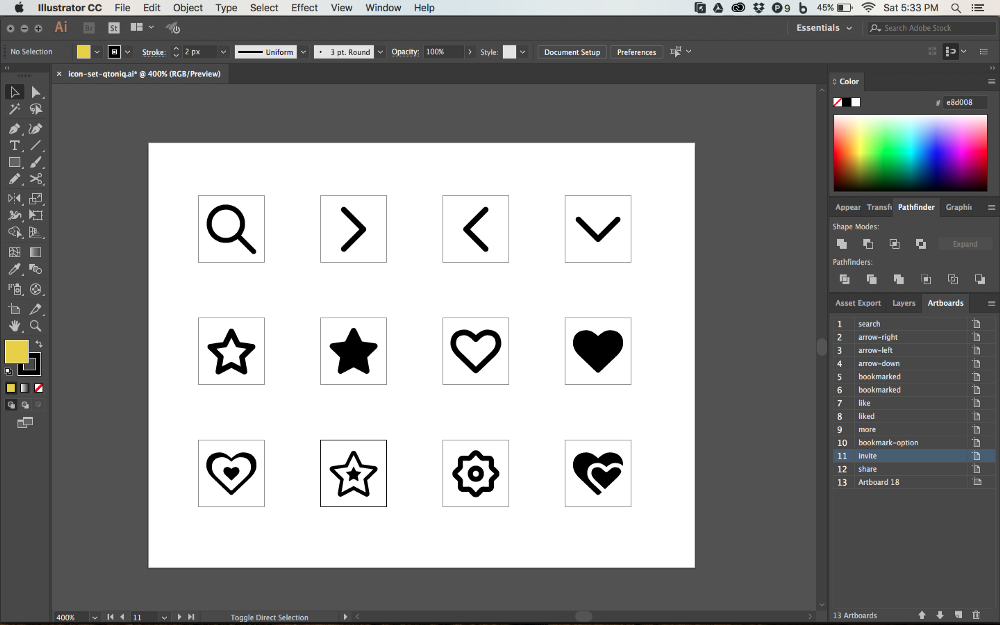Reset to default fill and stroke
This screenshot has width=1000, height=625.
tap(9, 371)
